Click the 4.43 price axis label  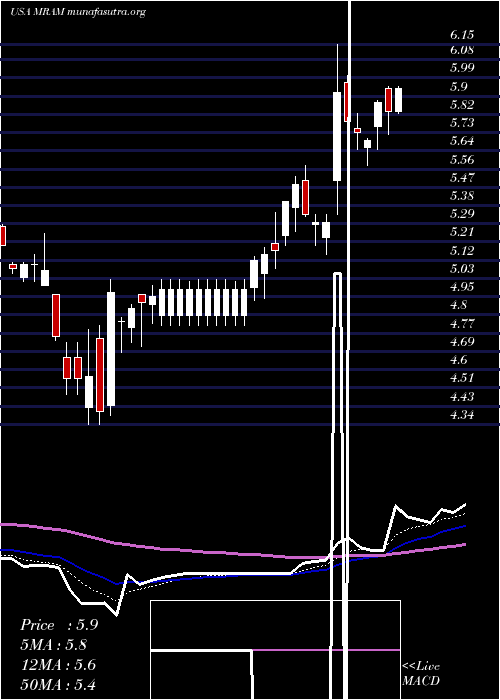point(462,396)
